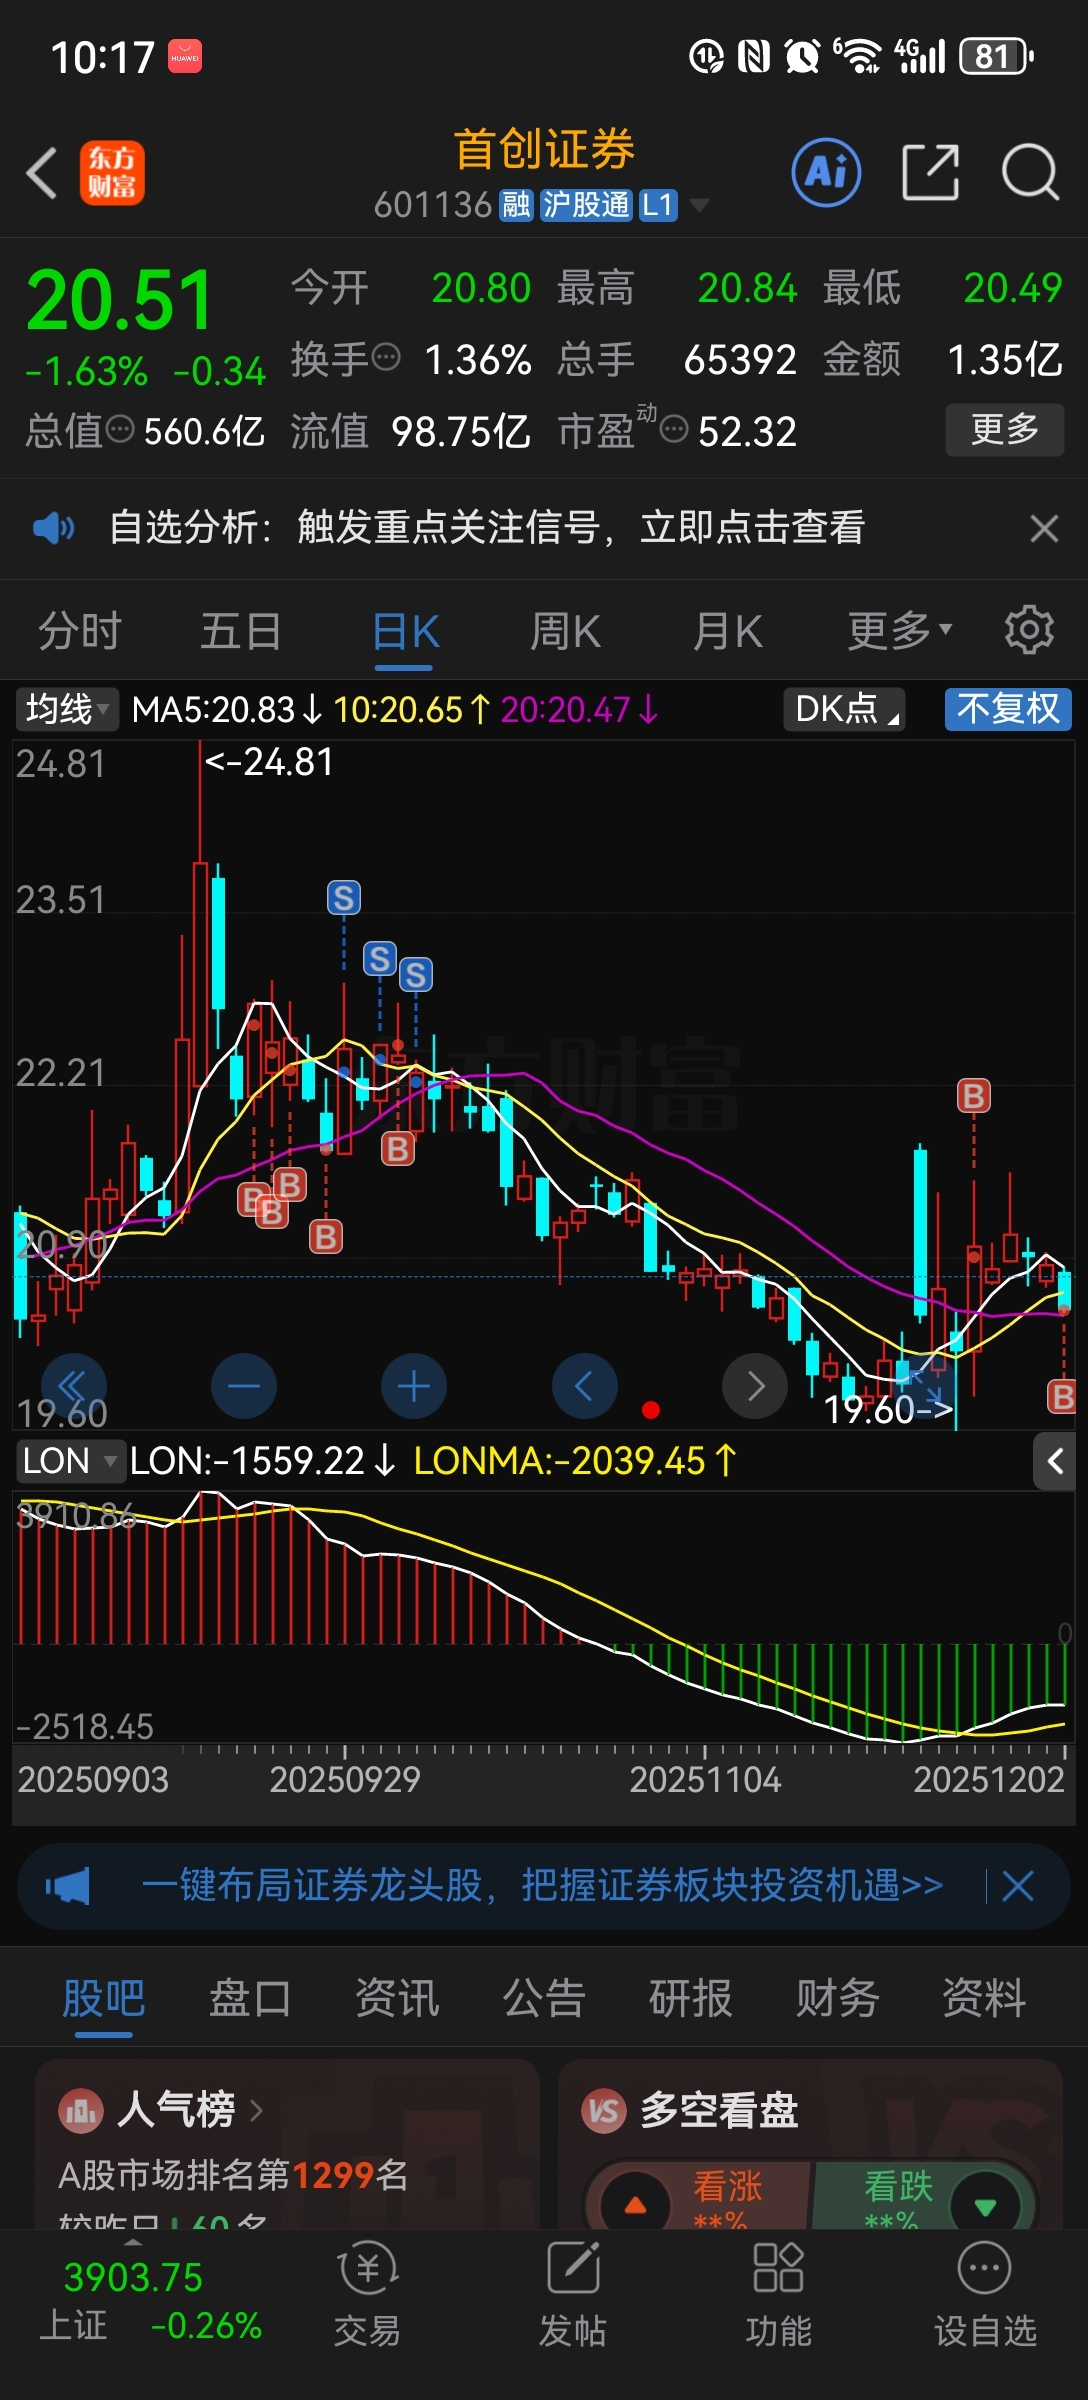Tap the MA5:20.83 average value
This screenshot has width=1088, height=2400.
click(x=226, y=710)
